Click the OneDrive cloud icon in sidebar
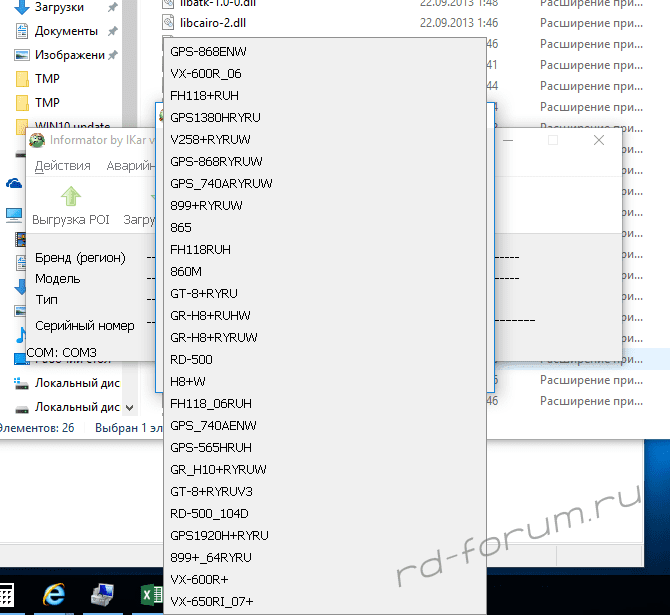The image size is (670, 615). point(14,184)
